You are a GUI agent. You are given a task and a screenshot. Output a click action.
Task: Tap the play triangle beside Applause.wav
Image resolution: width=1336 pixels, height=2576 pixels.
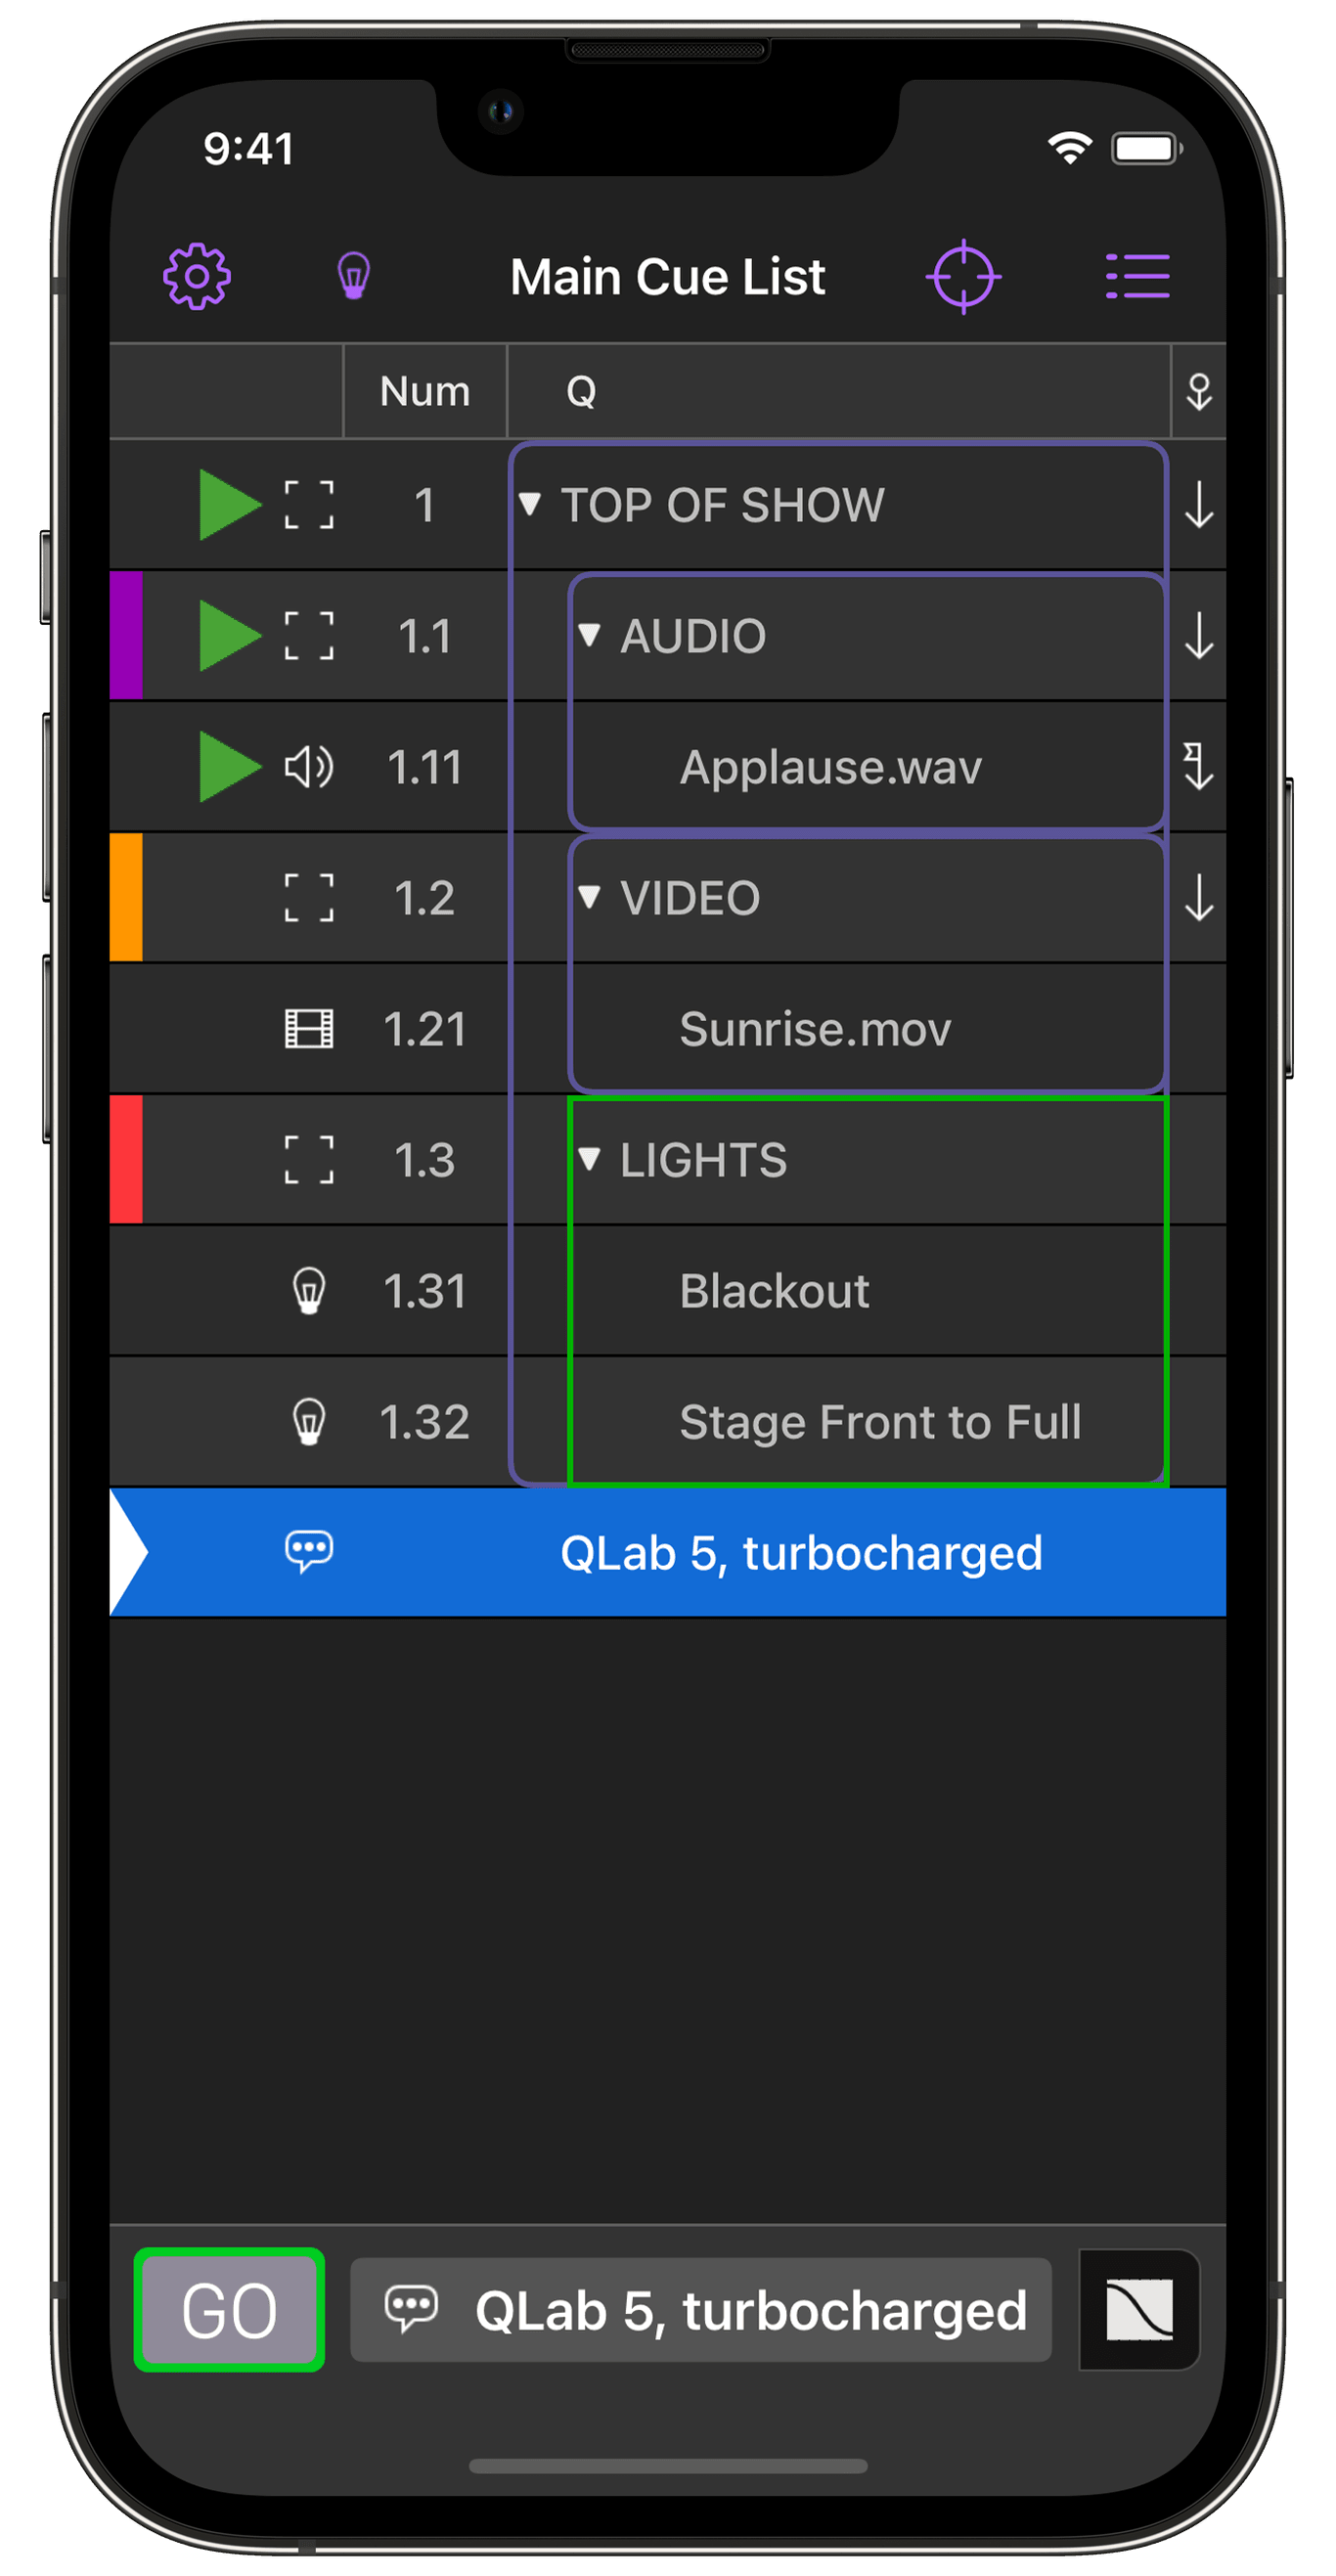coord(231,768)
